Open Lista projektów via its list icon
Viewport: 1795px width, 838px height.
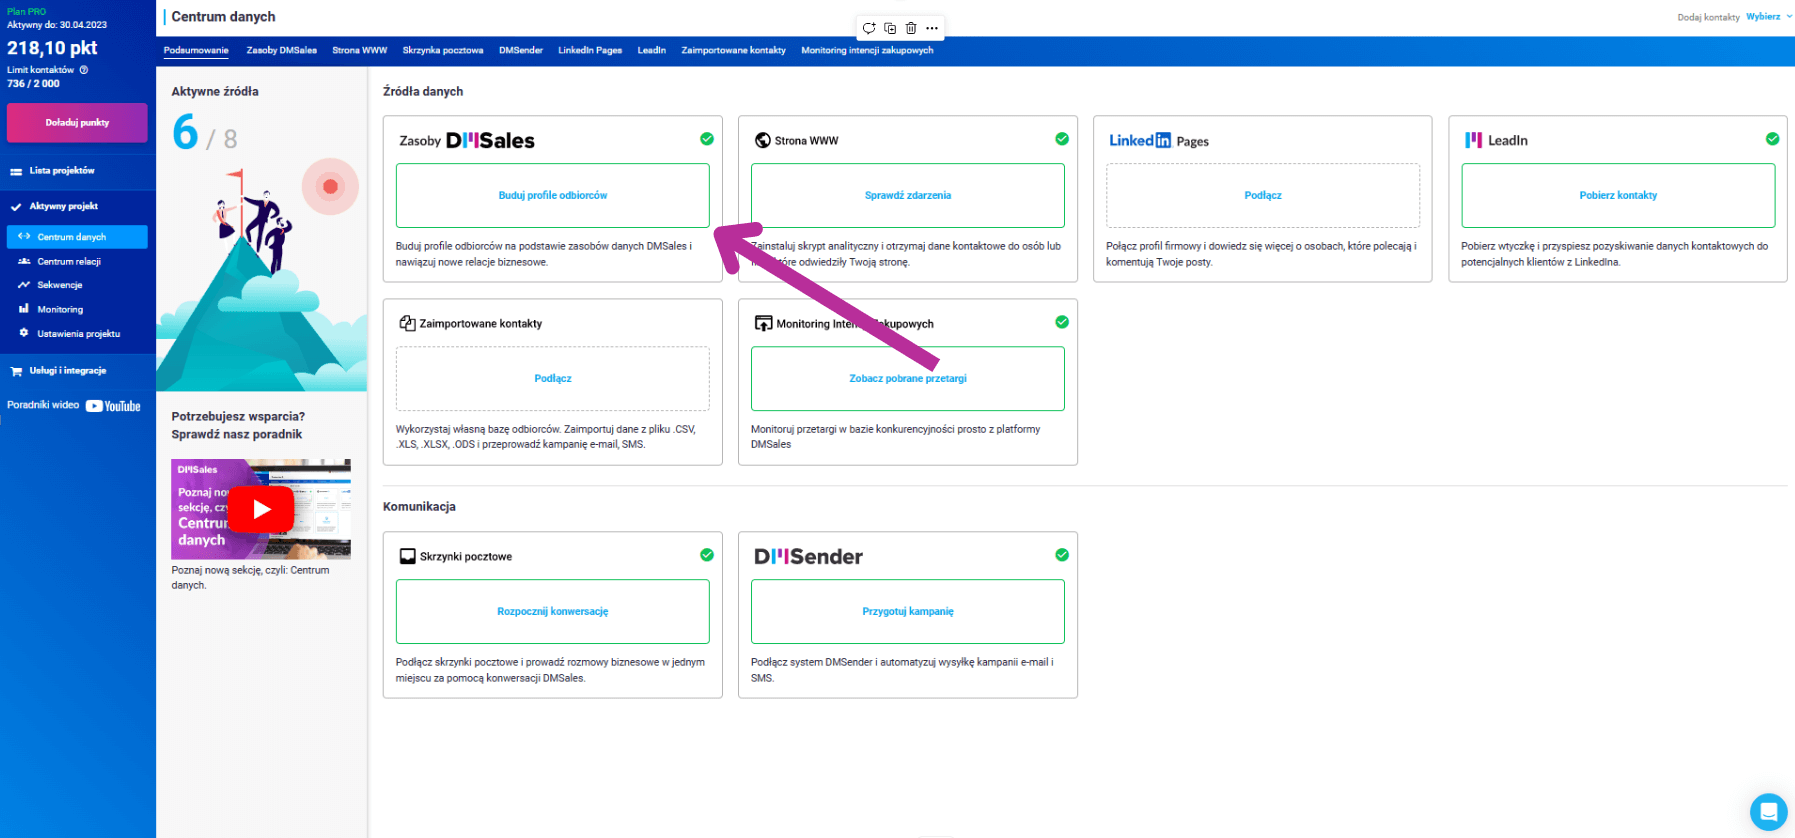coord(16,171)
